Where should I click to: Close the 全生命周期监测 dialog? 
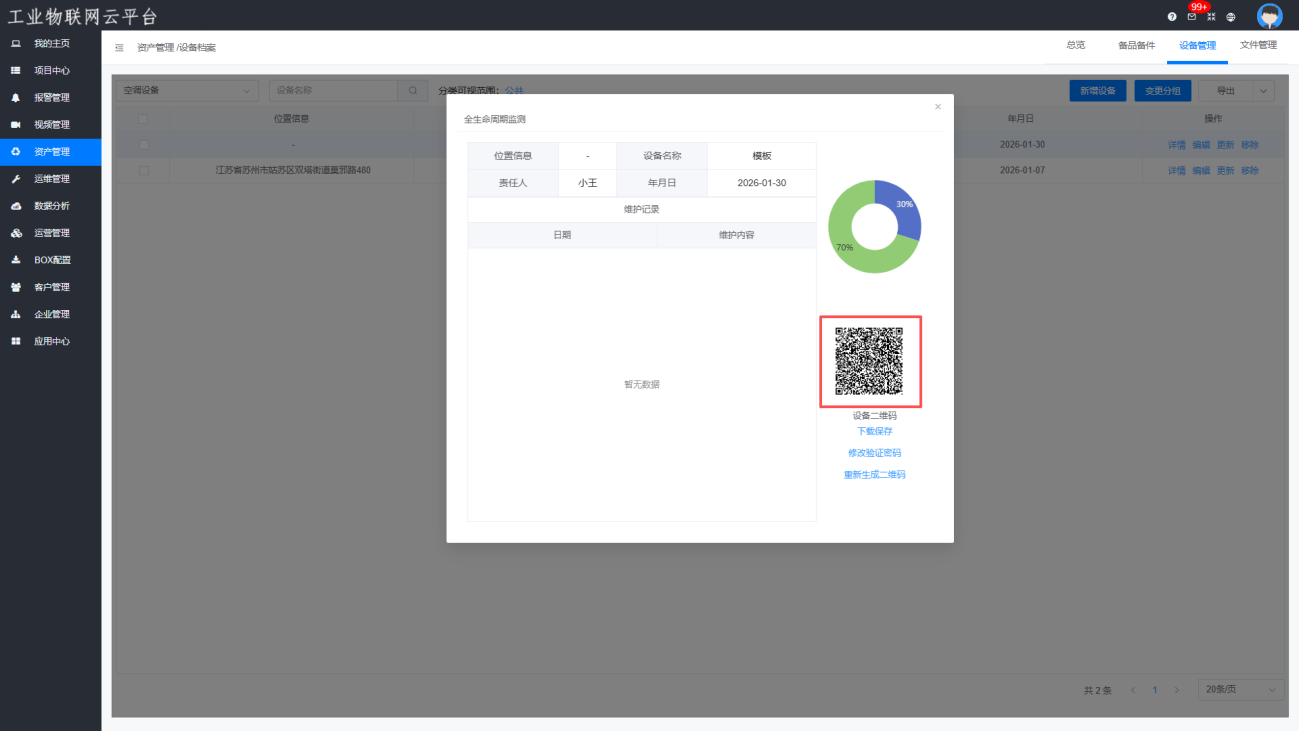pos(937,107)
